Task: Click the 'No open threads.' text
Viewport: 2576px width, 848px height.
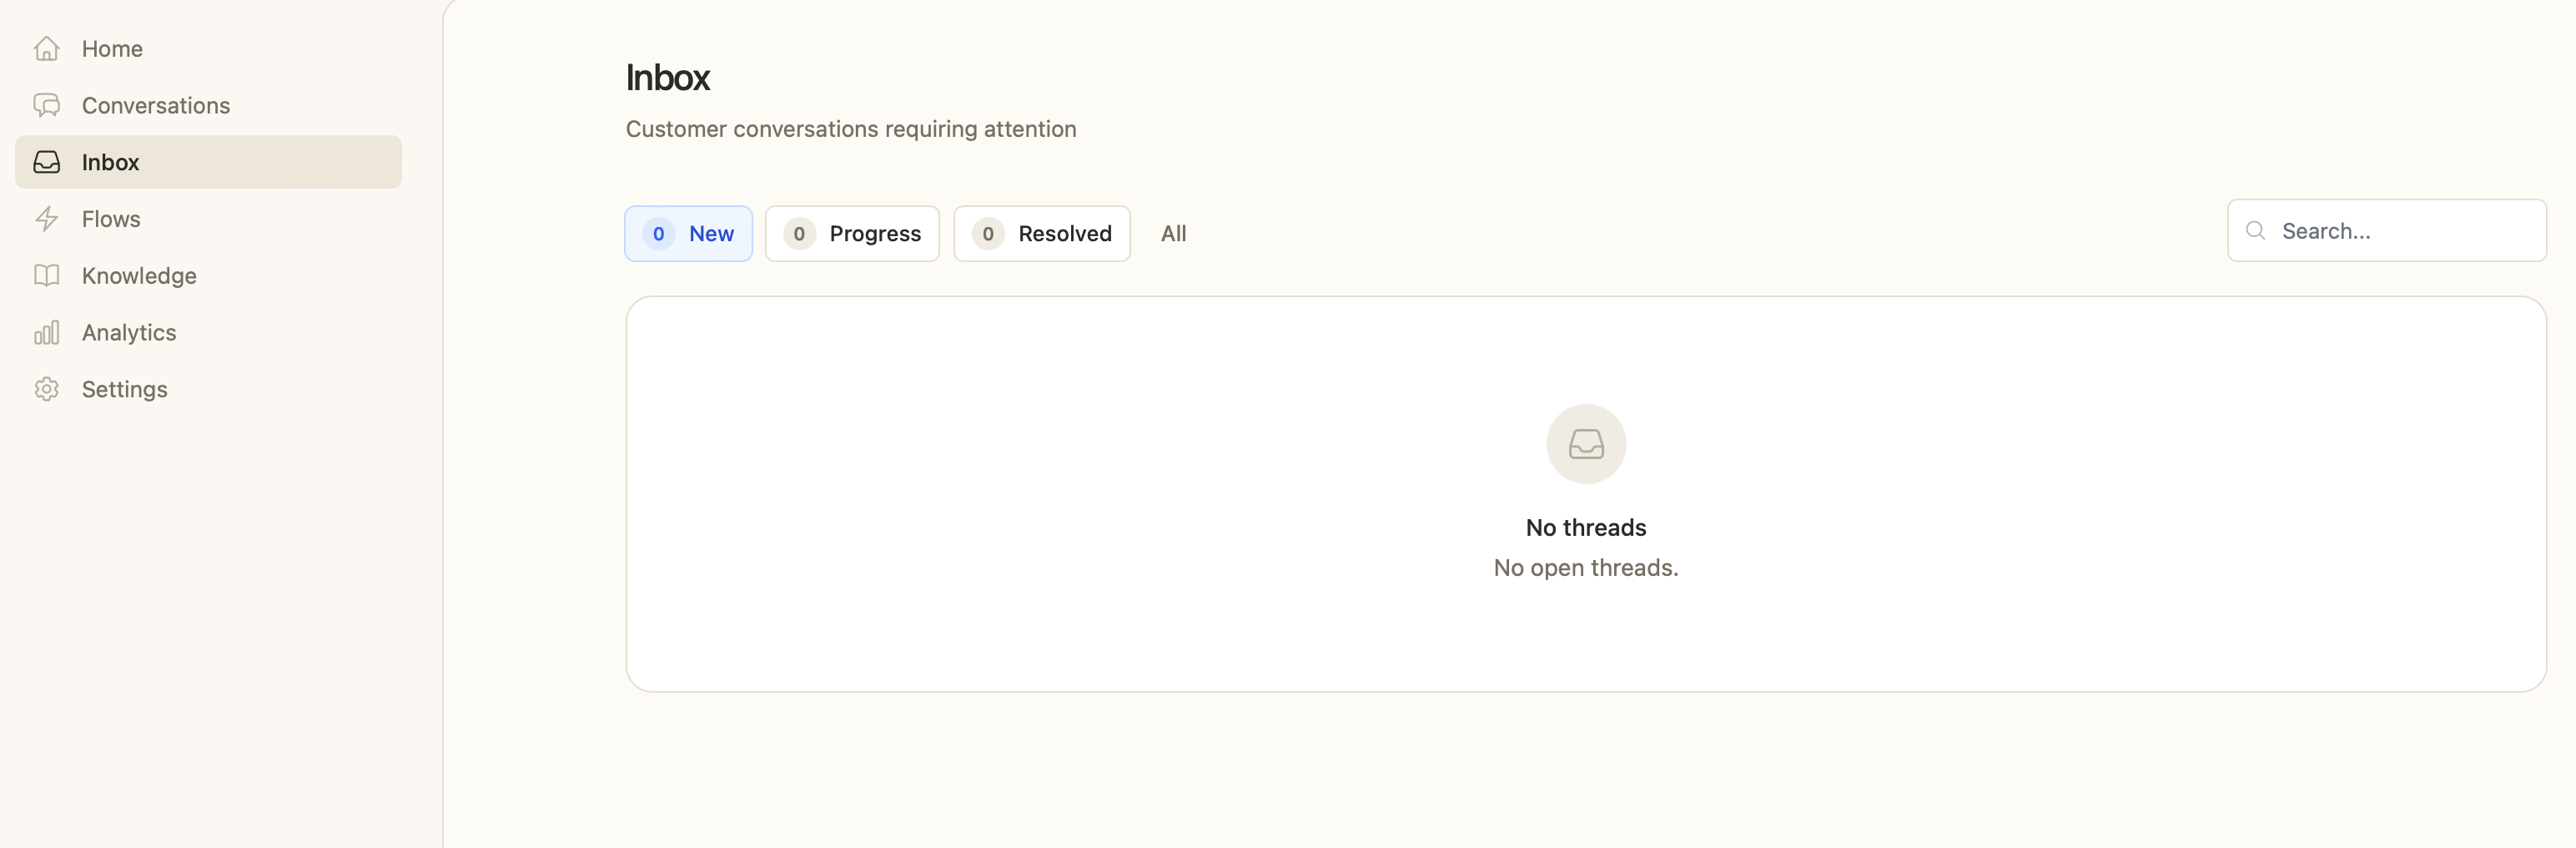Action: coord(1586,568)
